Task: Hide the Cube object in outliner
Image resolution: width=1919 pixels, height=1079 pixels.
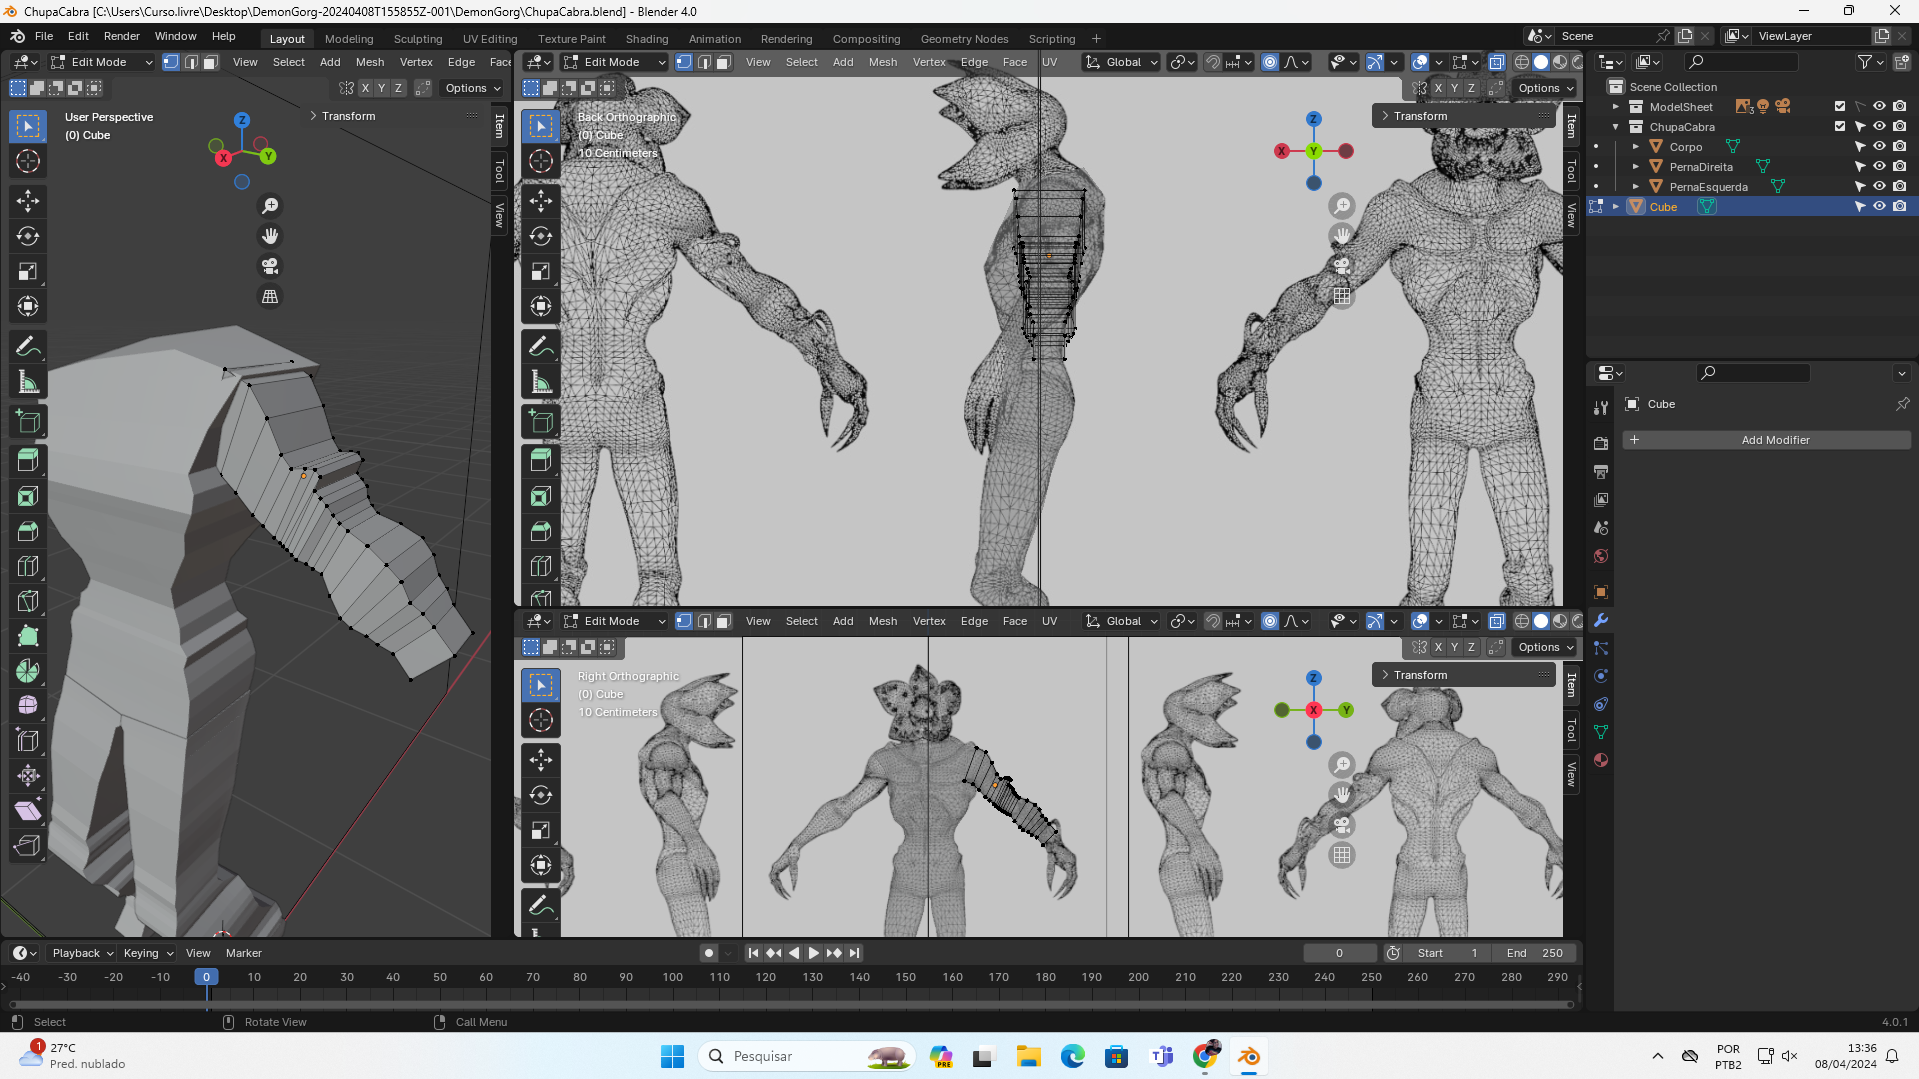Action: [x=1879, y=206]
